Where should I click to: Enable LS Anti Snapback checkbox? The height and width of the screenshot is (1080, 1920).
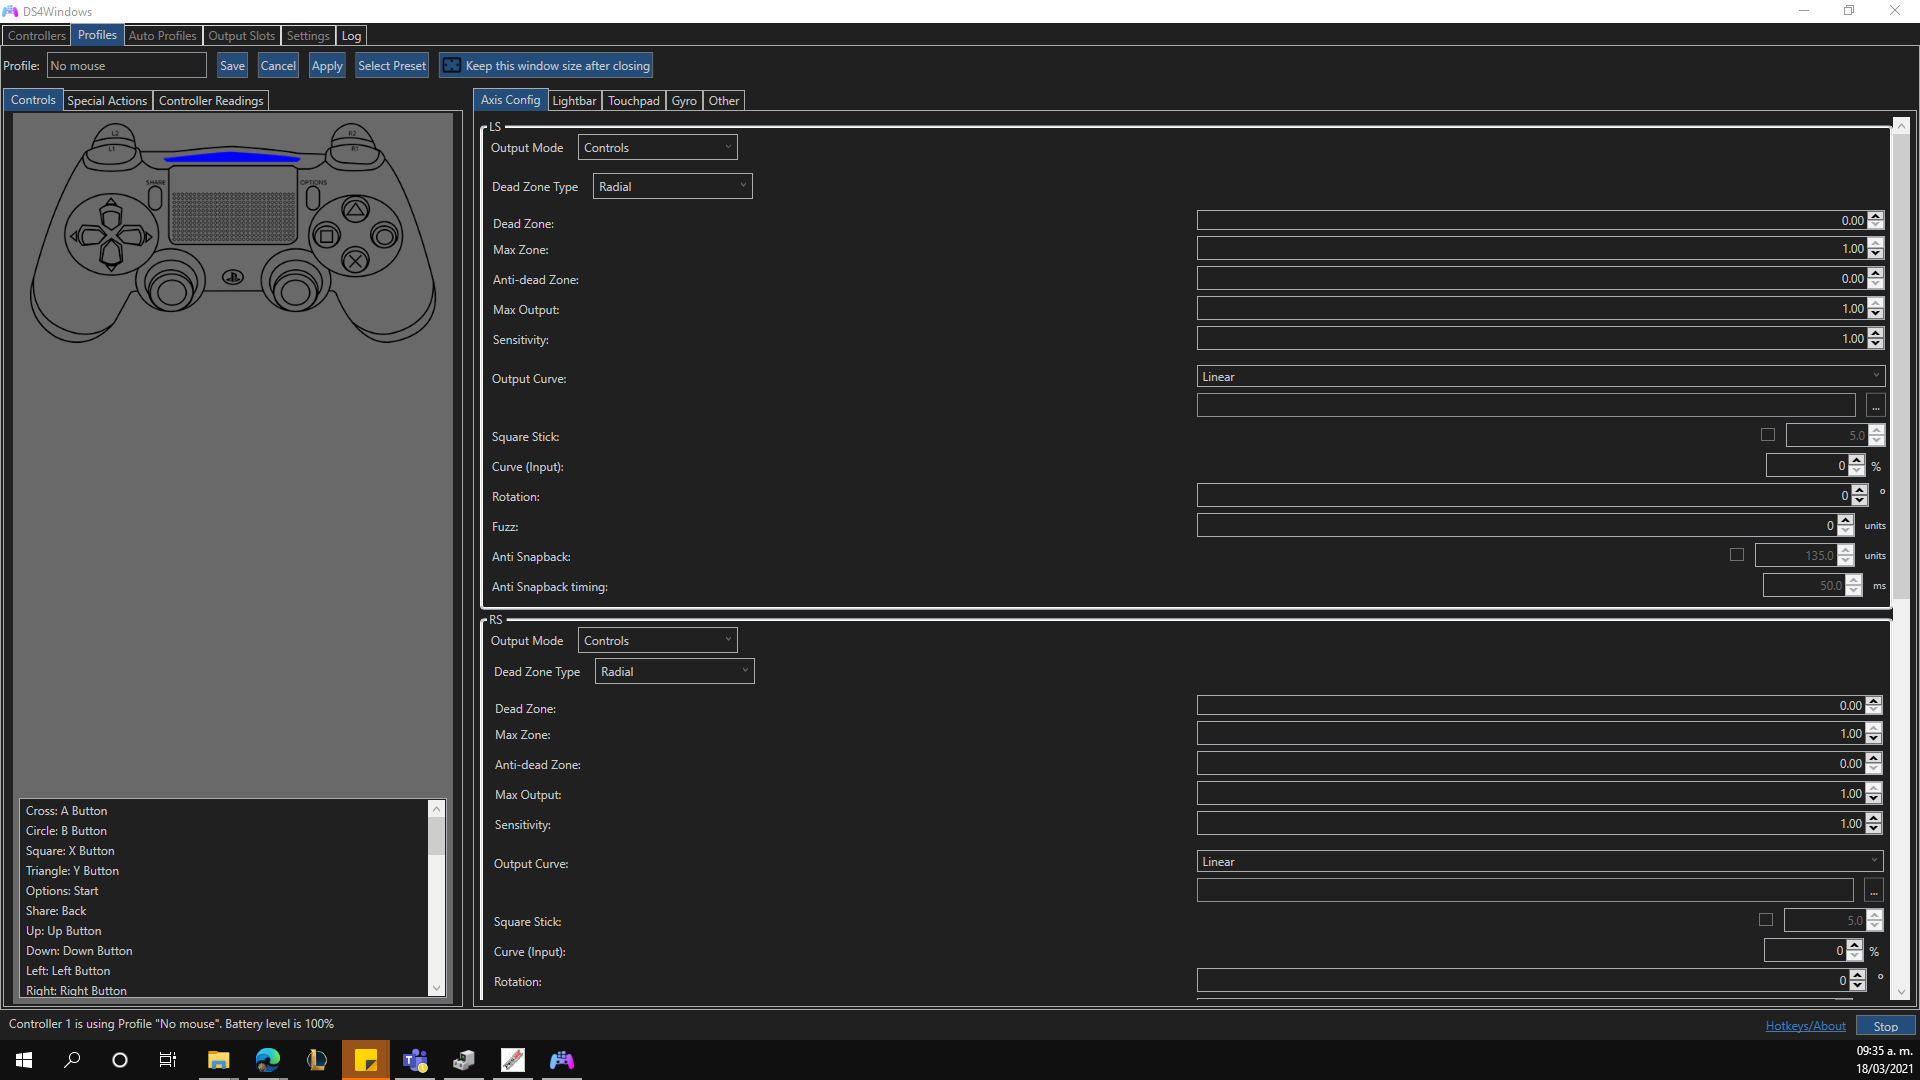[1737, 555]
